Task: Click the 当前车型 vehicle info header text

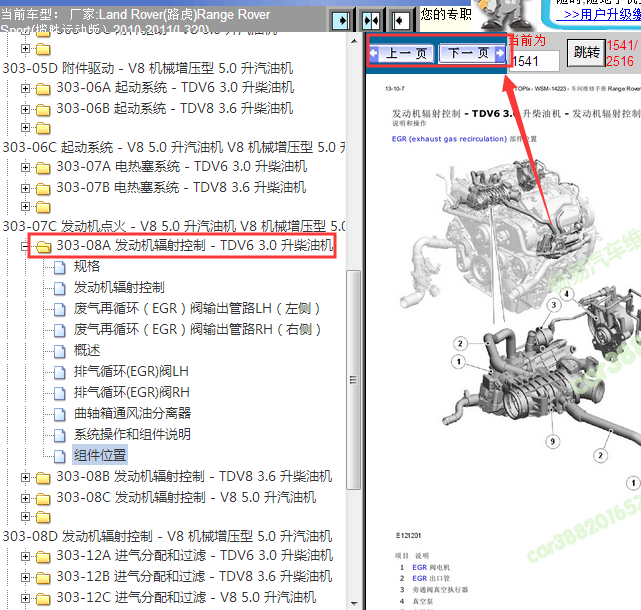Action: 135,20
